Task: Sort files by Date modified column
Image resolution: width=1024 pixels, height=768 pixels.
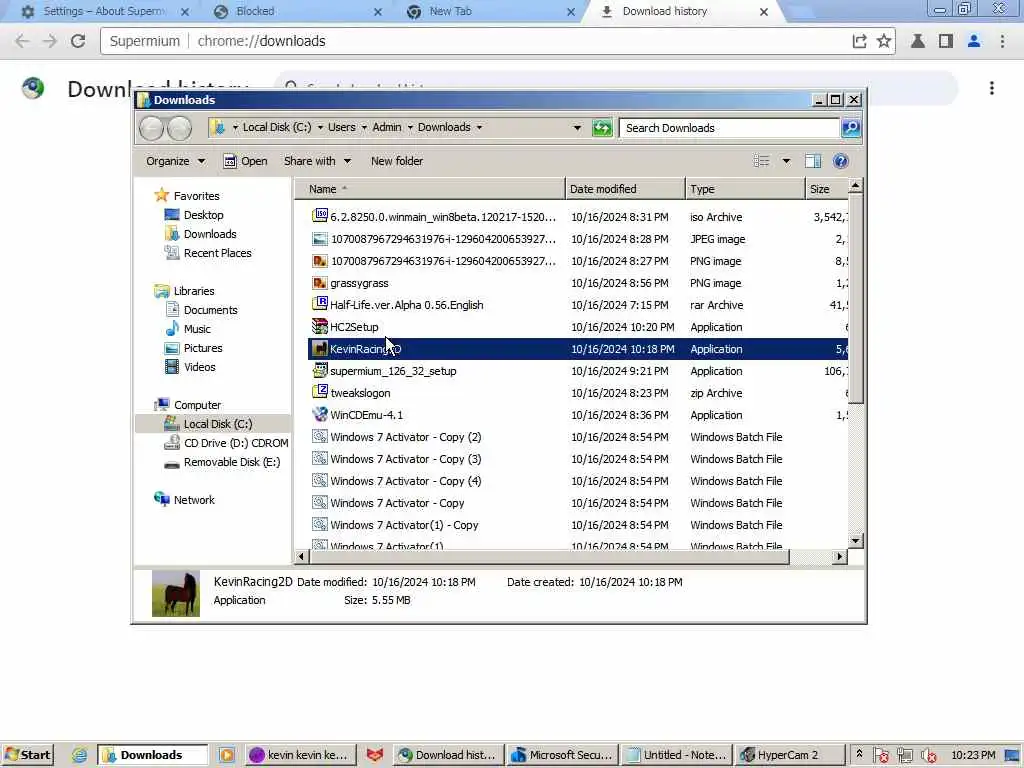Action: (625, 189)
